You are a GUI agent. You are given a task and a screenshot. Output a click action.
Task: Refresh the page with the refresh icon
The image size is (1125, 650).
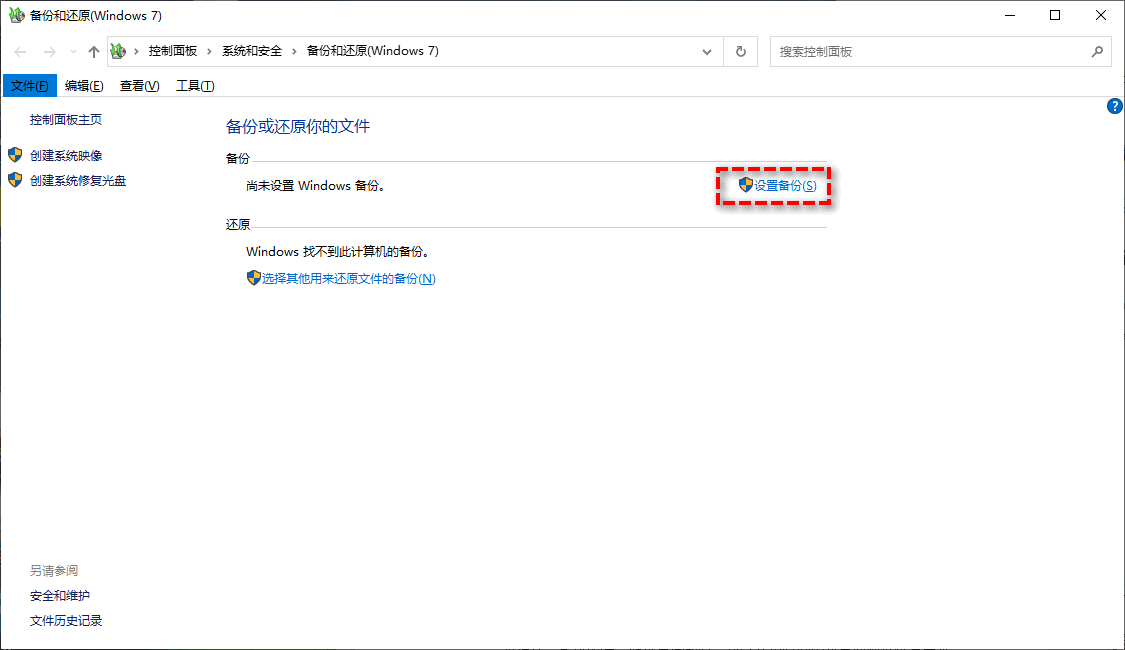[741, 51]
